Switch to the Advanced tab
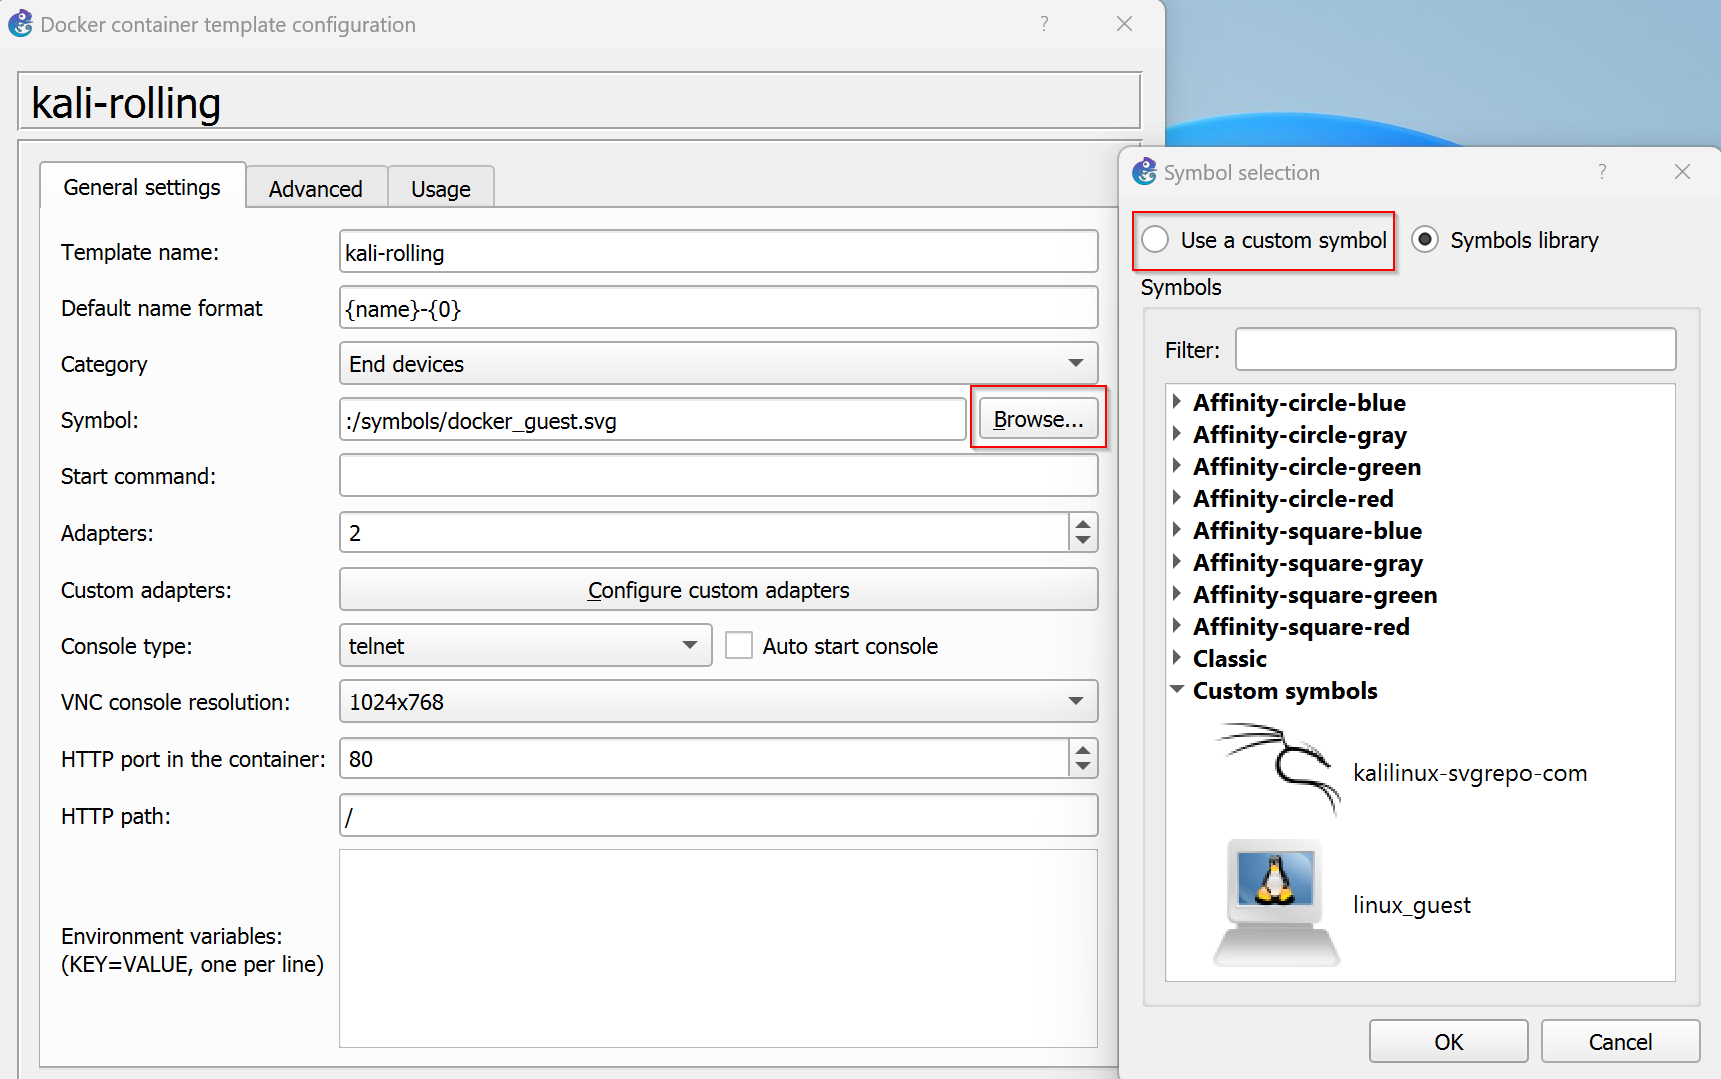Viewport: 1721px width, 1079px height. pyautogui.click(x=316, y=189)
